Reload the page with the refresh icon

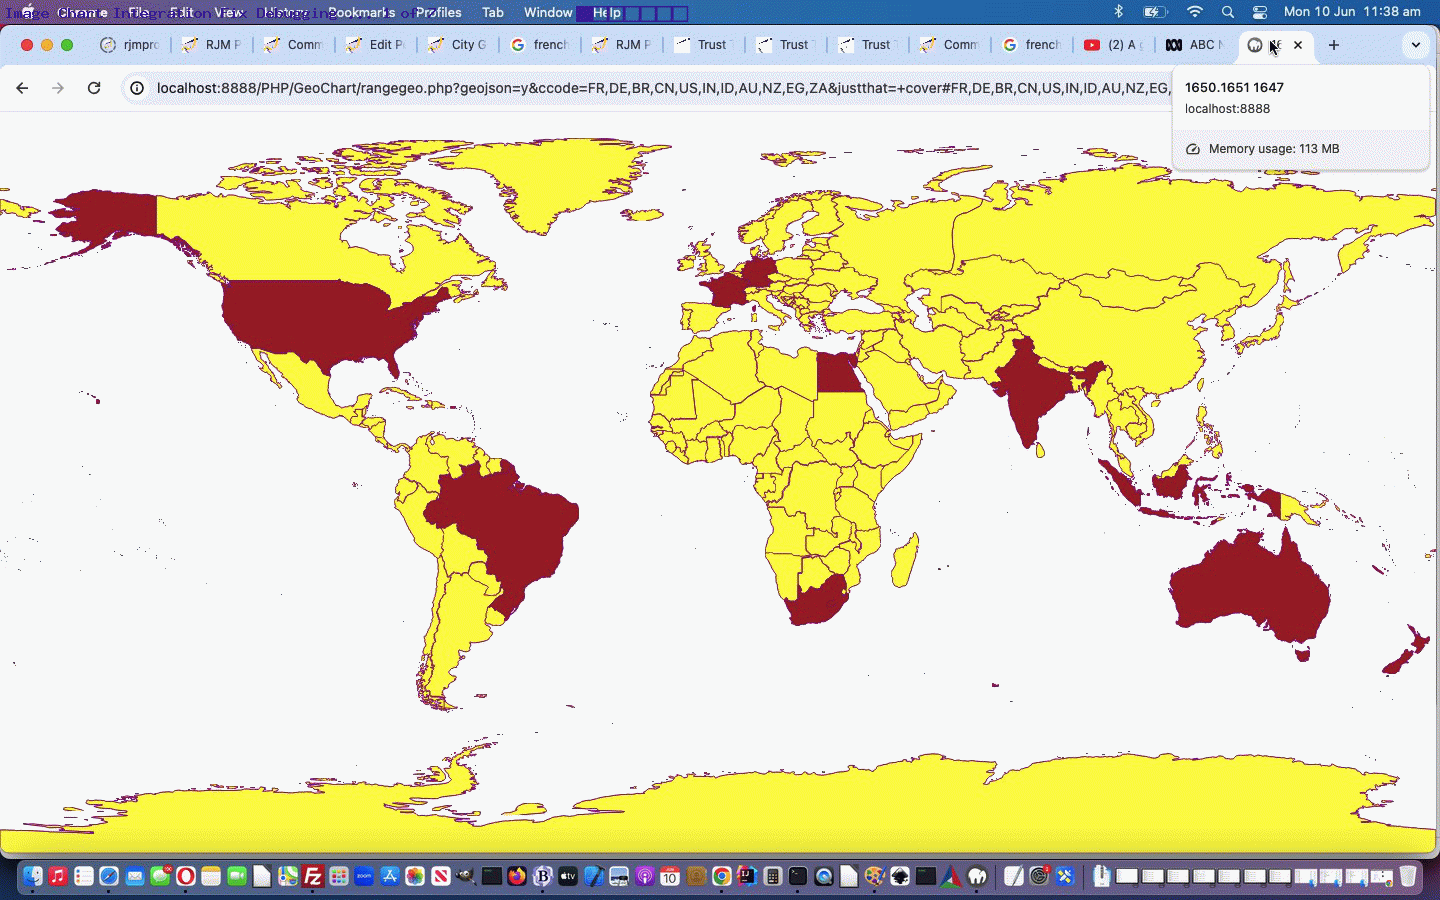tap(94, 88)
